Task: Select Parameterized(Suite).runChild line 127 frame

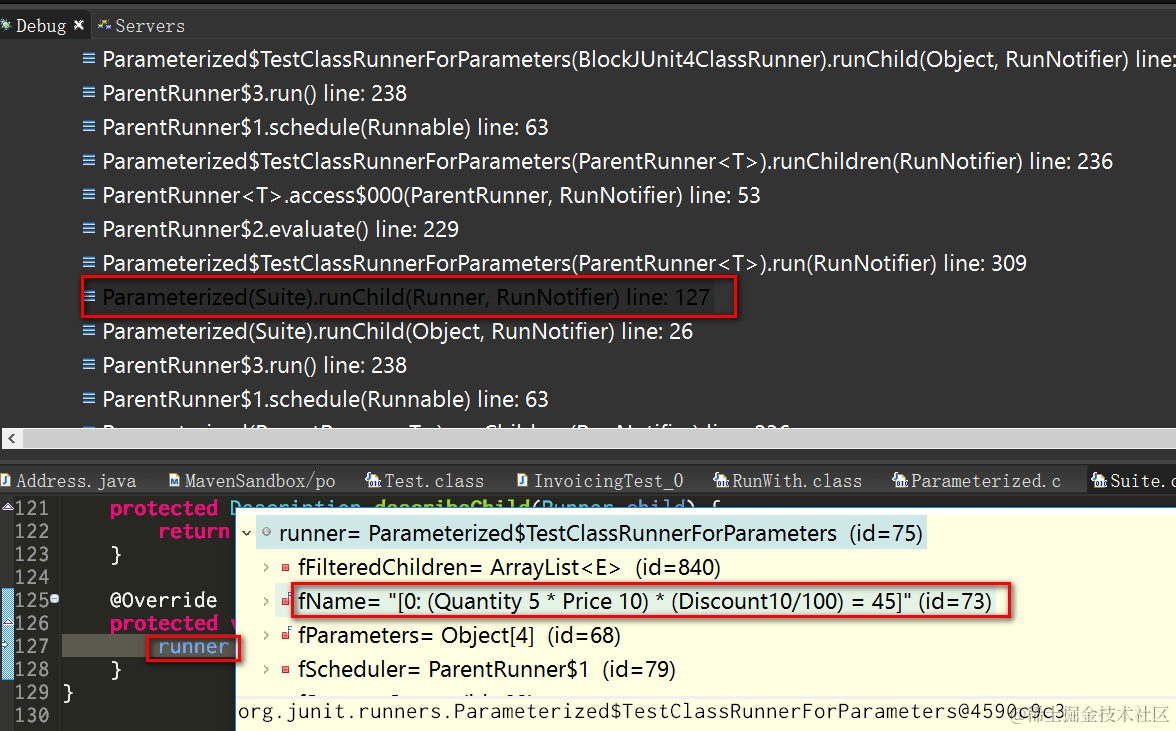Action: pos(405,298)
